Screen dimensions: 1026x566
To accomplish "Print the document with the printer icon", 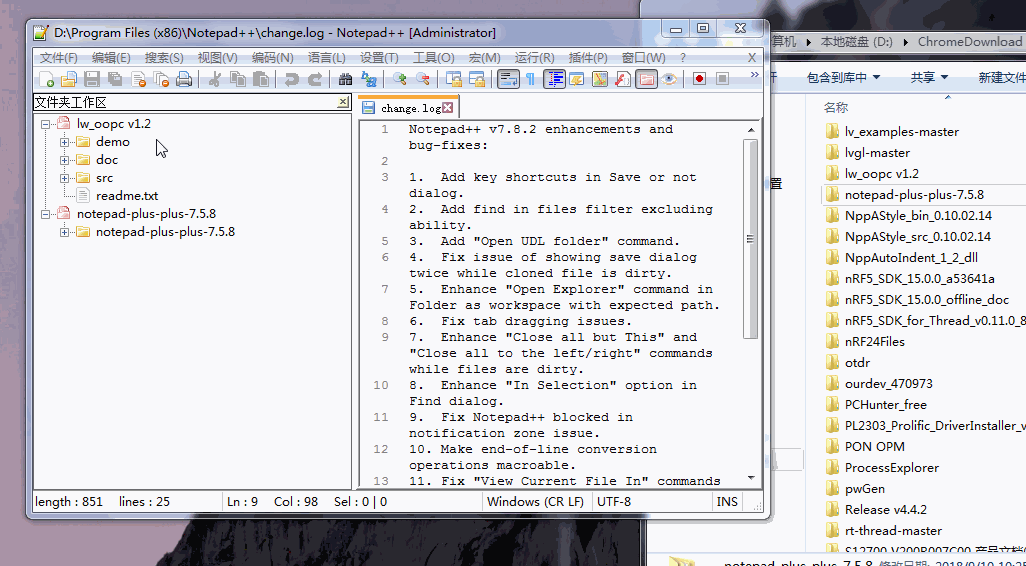I will pos(184,79).
